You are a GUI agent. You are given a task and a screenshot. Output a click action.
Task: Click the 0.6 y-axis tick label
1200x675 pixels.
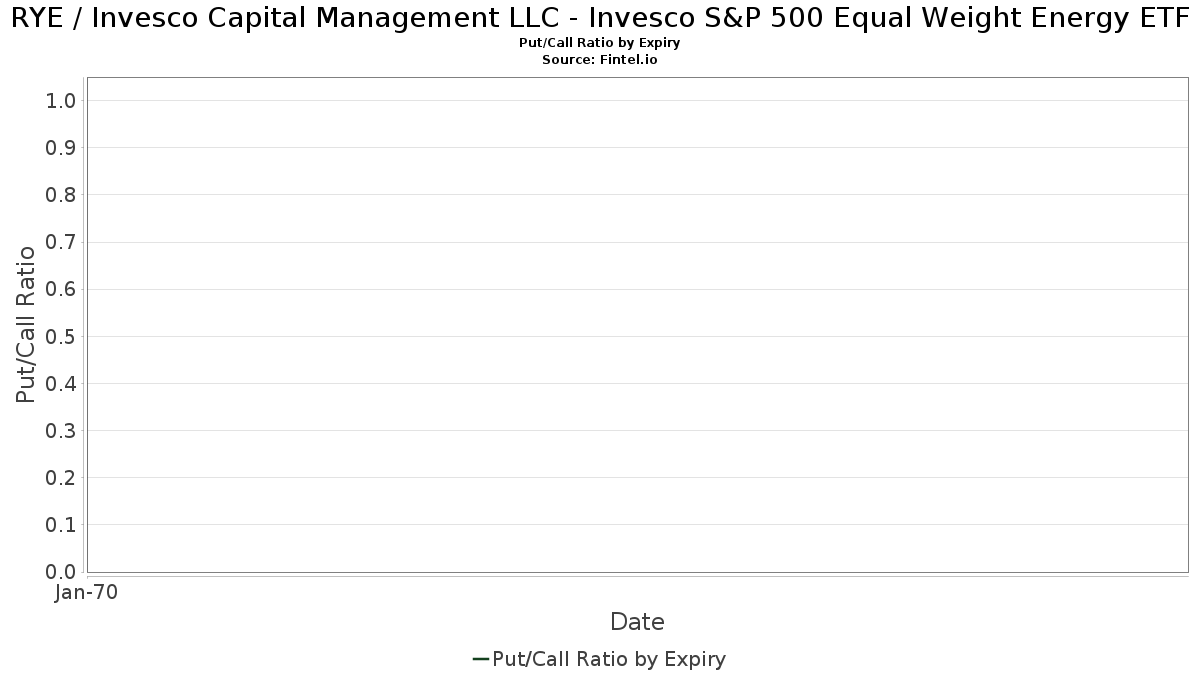point(61,289)
